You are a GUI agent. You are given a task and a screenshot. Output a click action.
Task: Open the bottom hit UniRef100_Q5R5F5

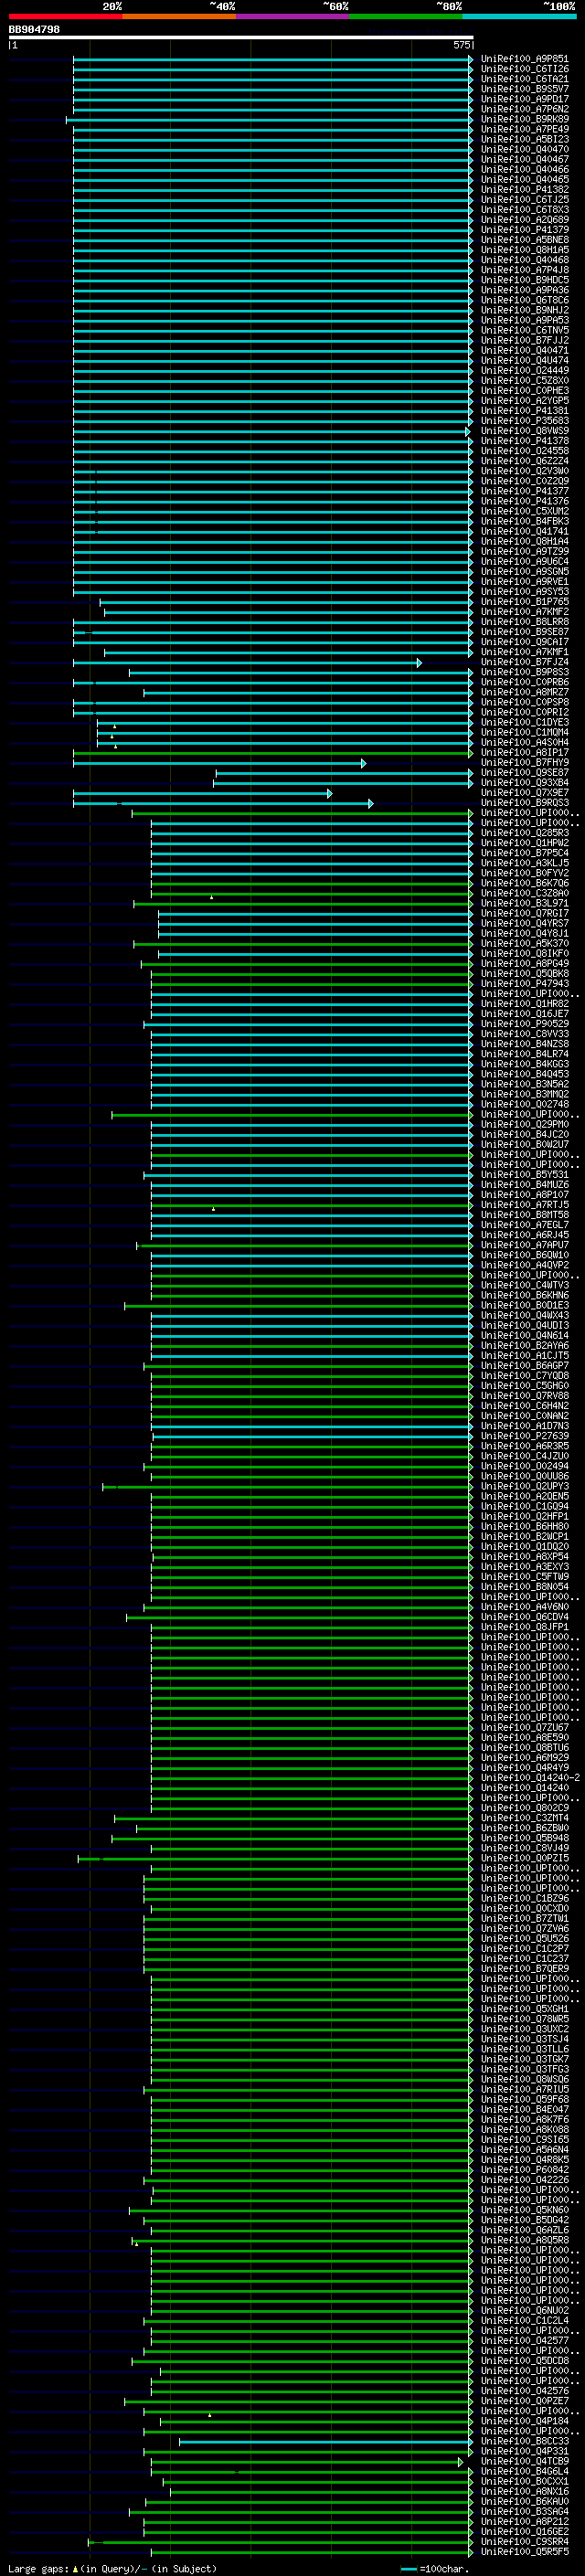coord(524,2552)
